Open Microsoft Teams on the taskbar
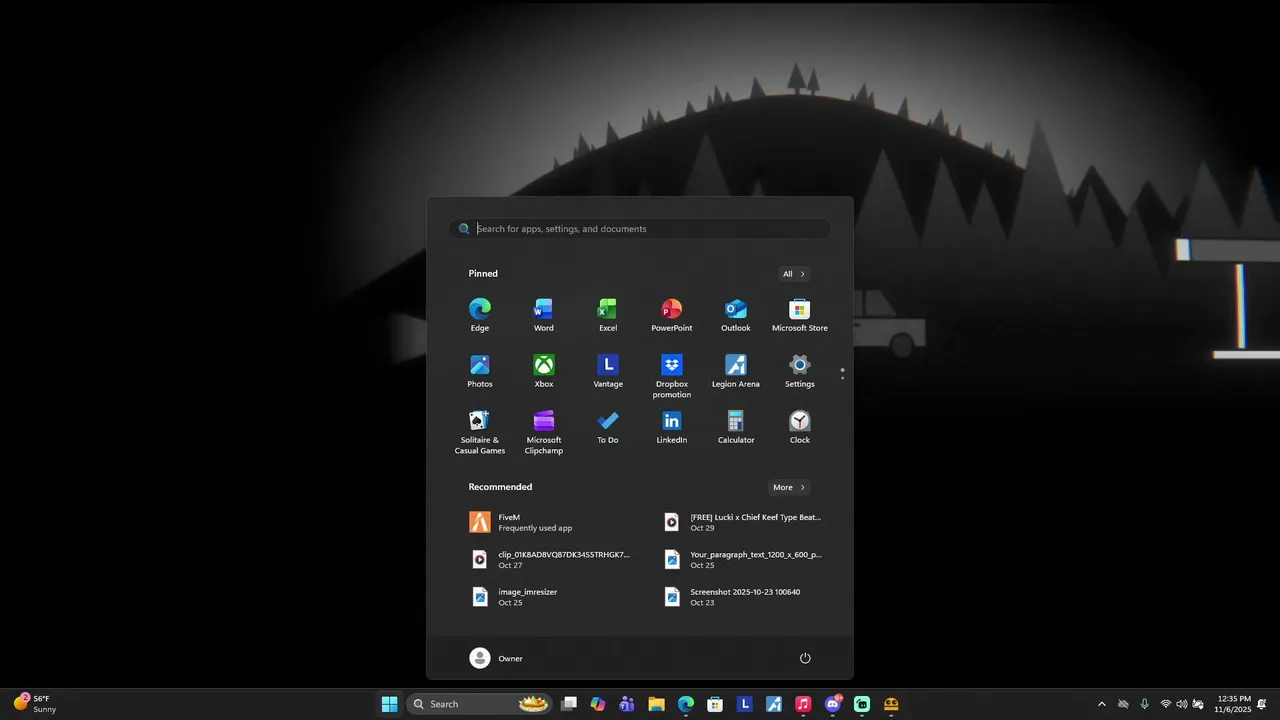This screenshot has width=1280, height=720. (627, 704)
